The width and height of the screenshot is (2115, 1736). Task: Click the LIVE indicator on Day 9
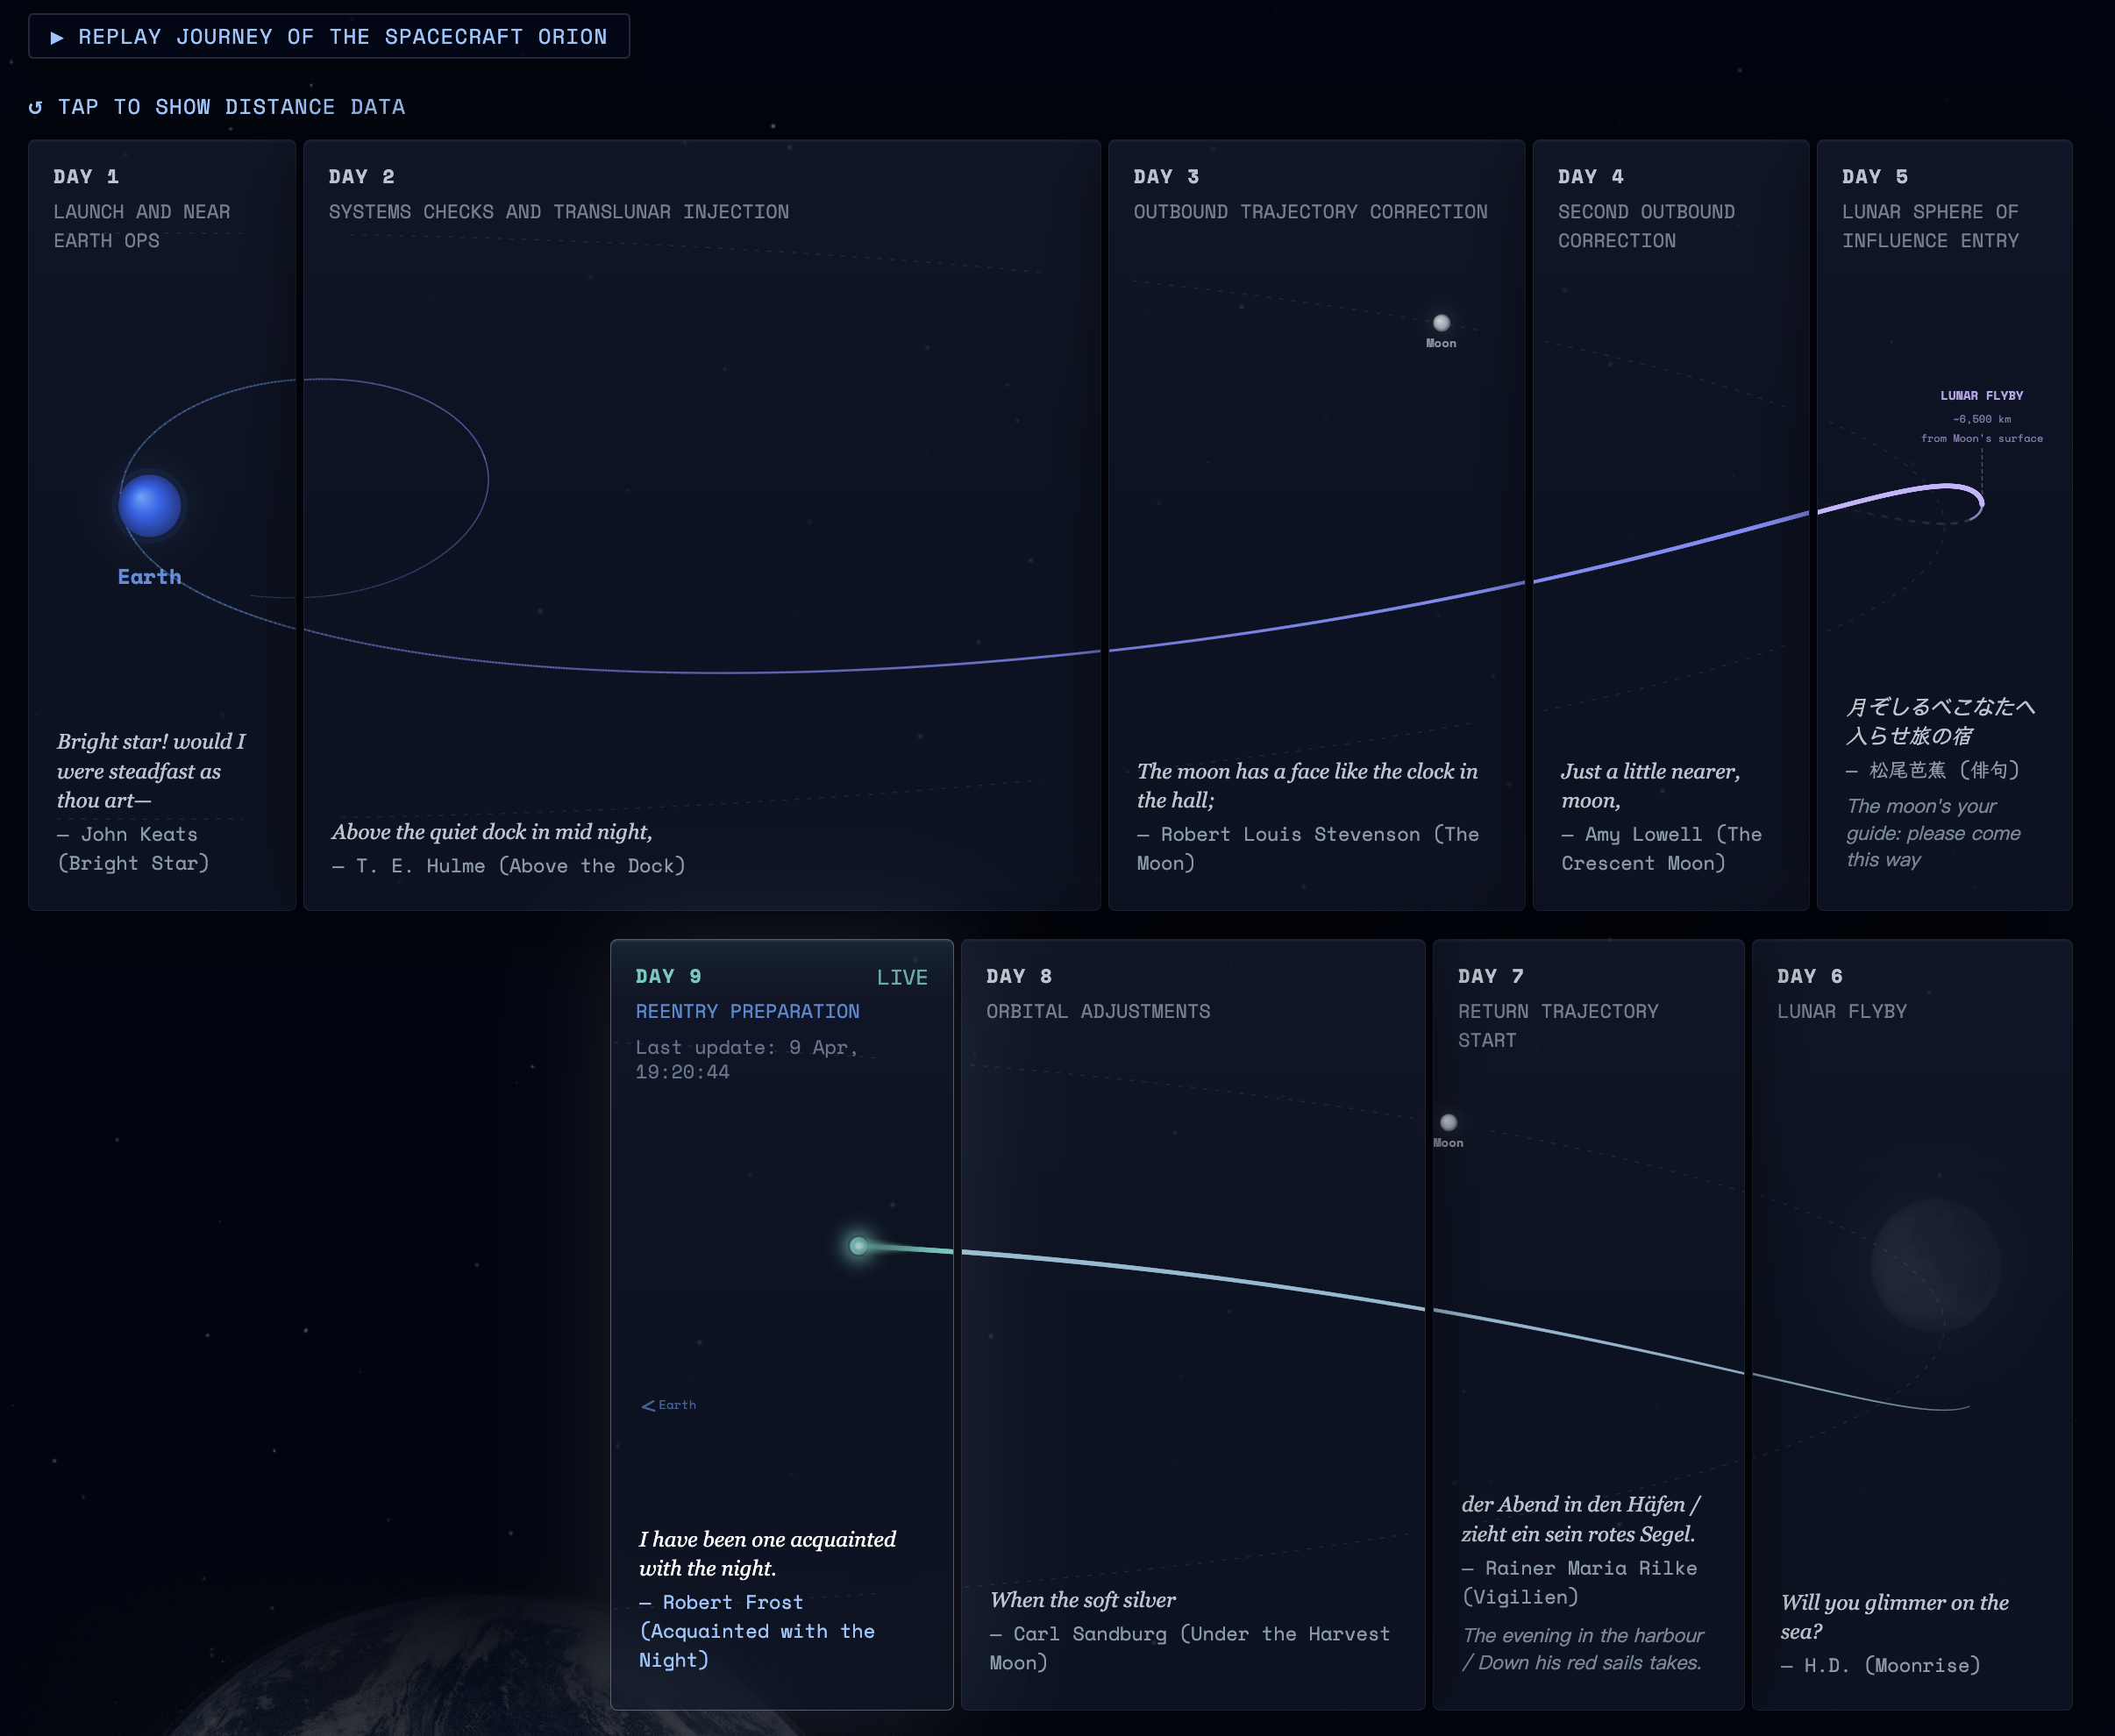pos(902,978)
